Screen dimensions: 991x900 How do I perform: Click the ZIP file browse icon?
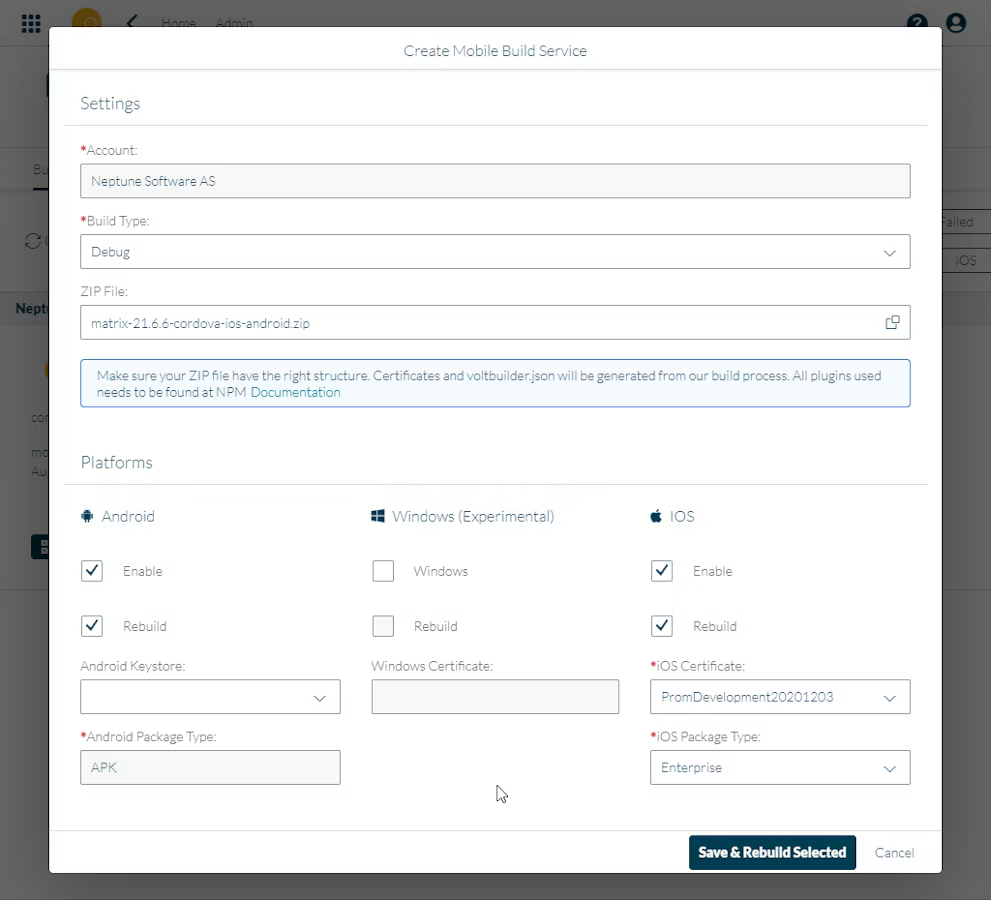[x=892, y=322]
